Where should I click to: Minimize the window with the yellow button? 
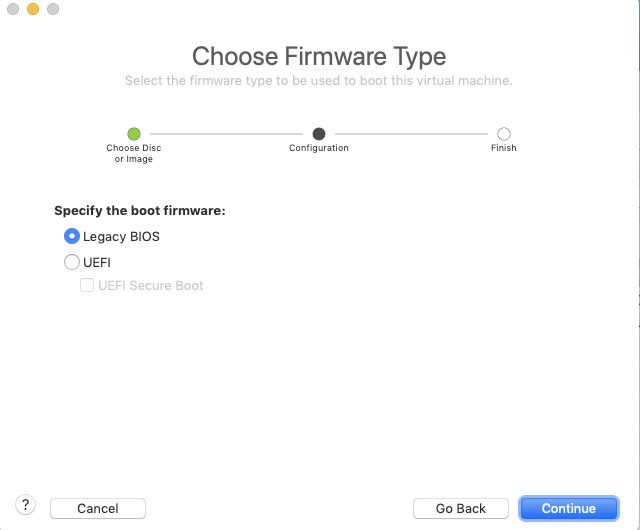33,9
